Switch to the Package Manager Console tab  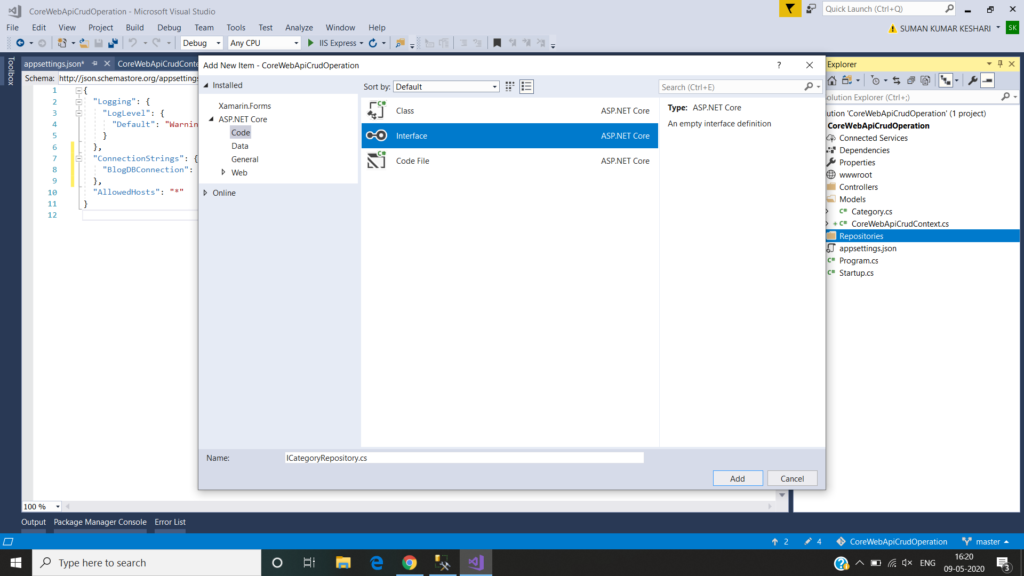click(x=100, y=522)
